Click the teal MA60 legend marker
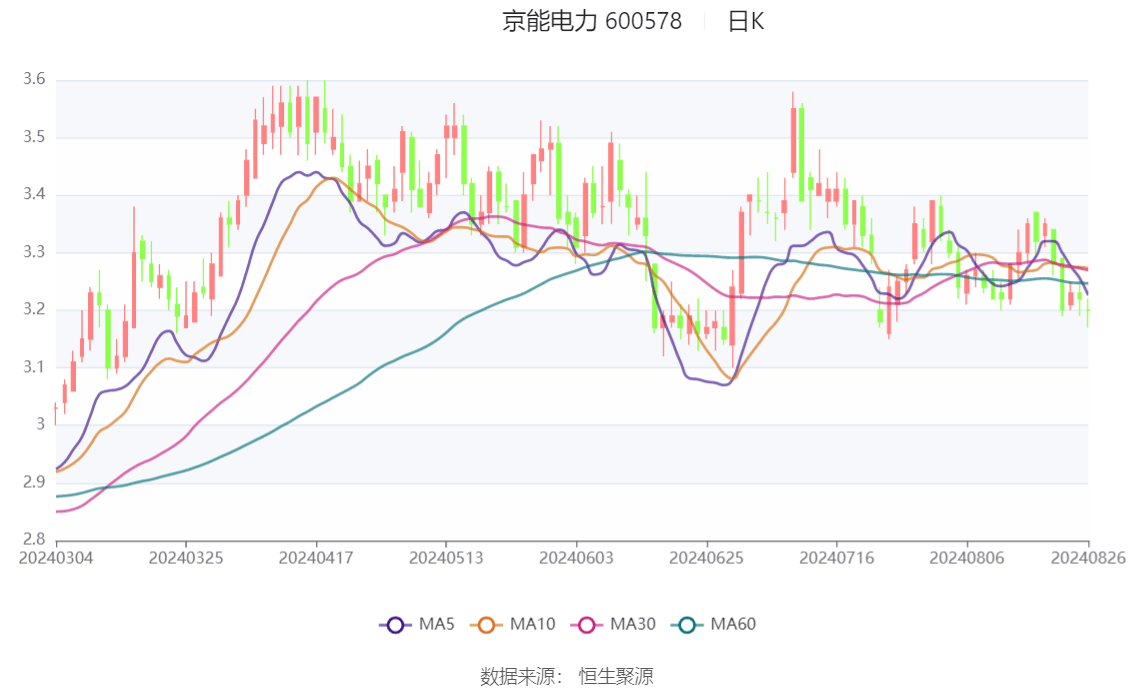 tap(687, 625)
